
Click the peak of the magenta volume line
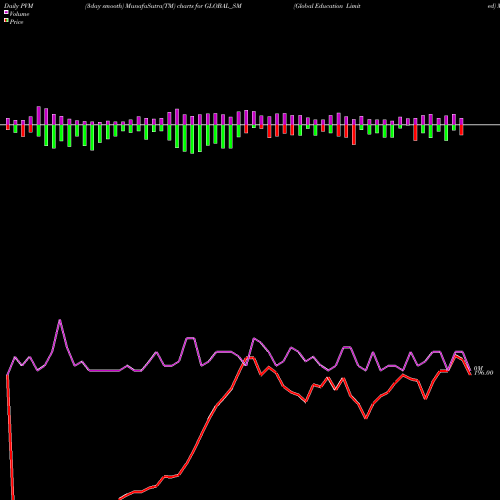click(x=60, y=320)
